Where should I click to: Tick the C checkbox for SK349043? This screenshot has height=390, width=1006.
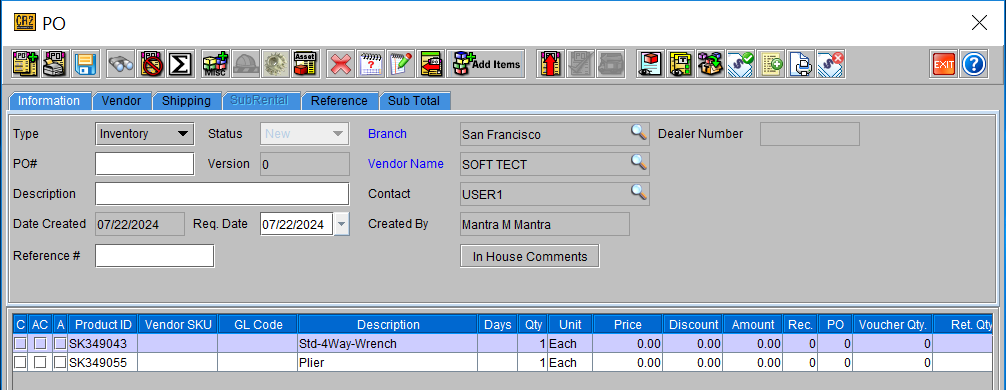click(21, 344)
